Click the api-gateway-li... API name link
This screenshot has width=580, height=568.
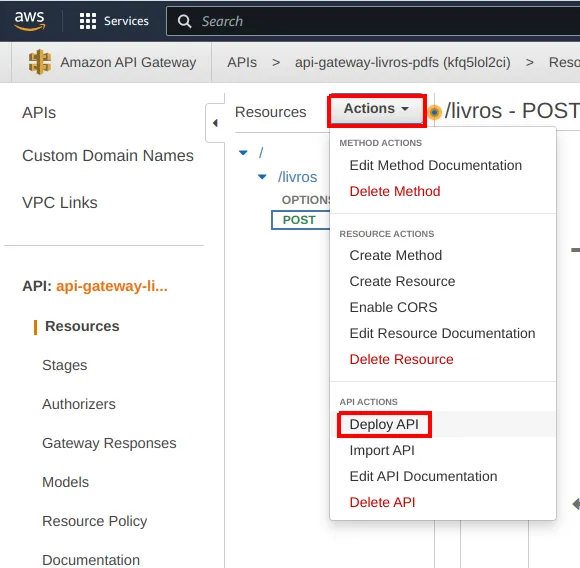pyautogui.click(x=112, y=286)
